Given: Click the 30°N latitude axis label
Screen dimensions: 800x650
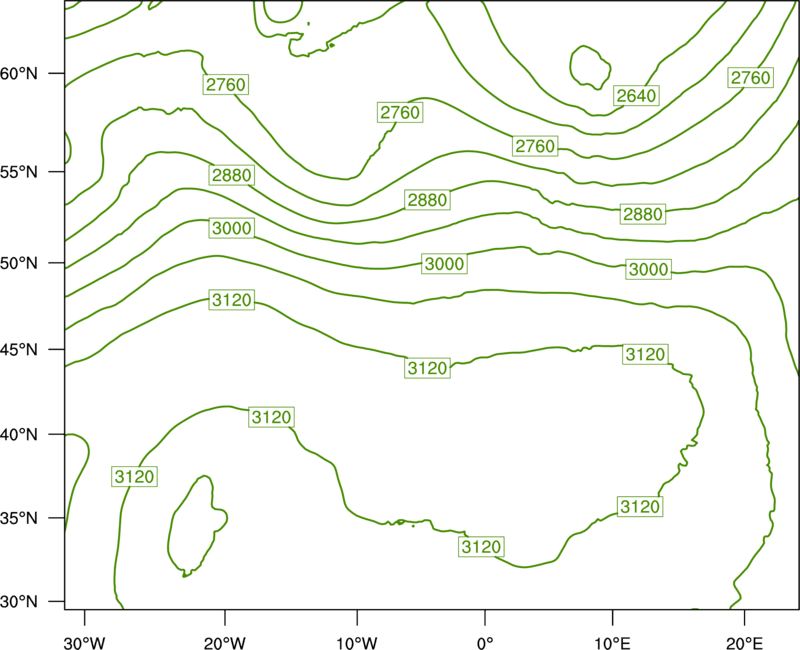Looking at the screenshot, I should (19, 602).
